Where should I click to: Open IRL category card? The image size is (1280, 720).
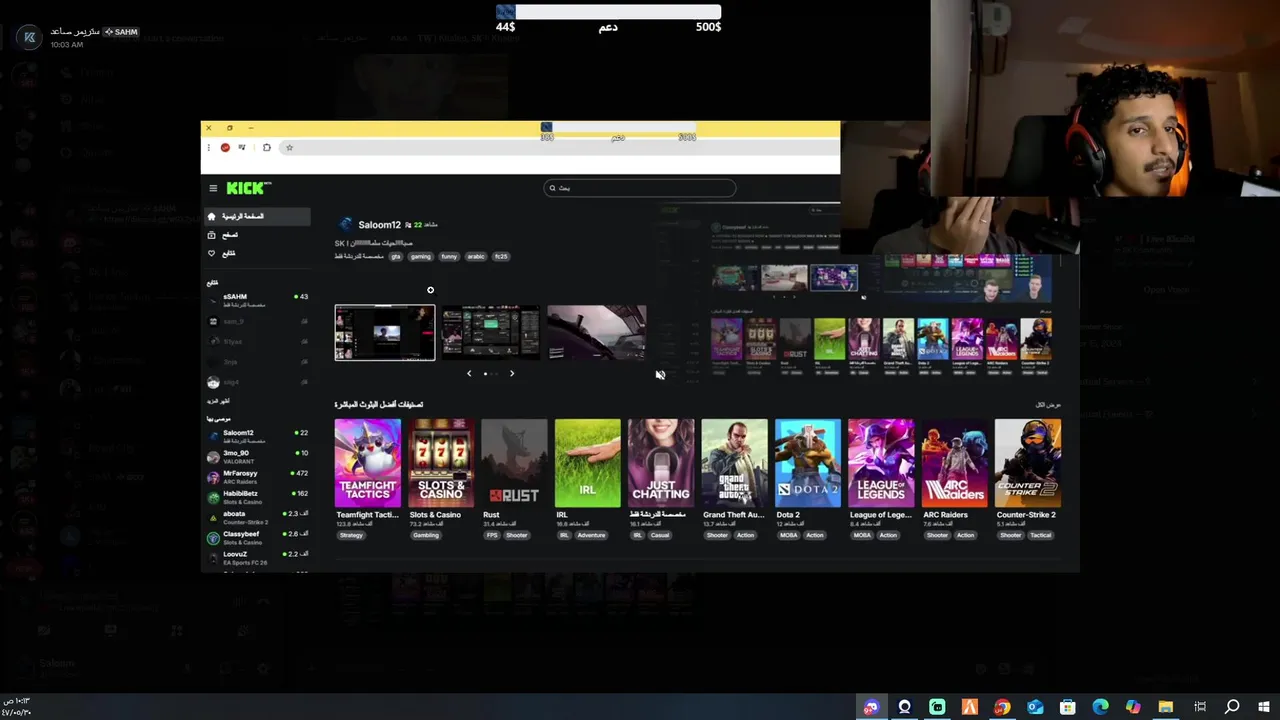pyautogui.click(x=588, y=463)
